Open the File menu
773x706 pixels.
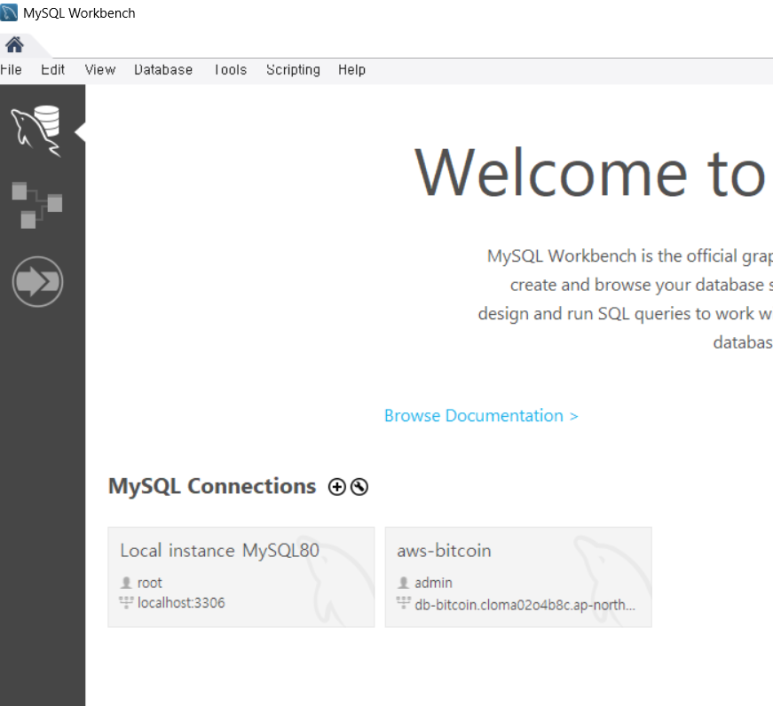coord(11,70)
